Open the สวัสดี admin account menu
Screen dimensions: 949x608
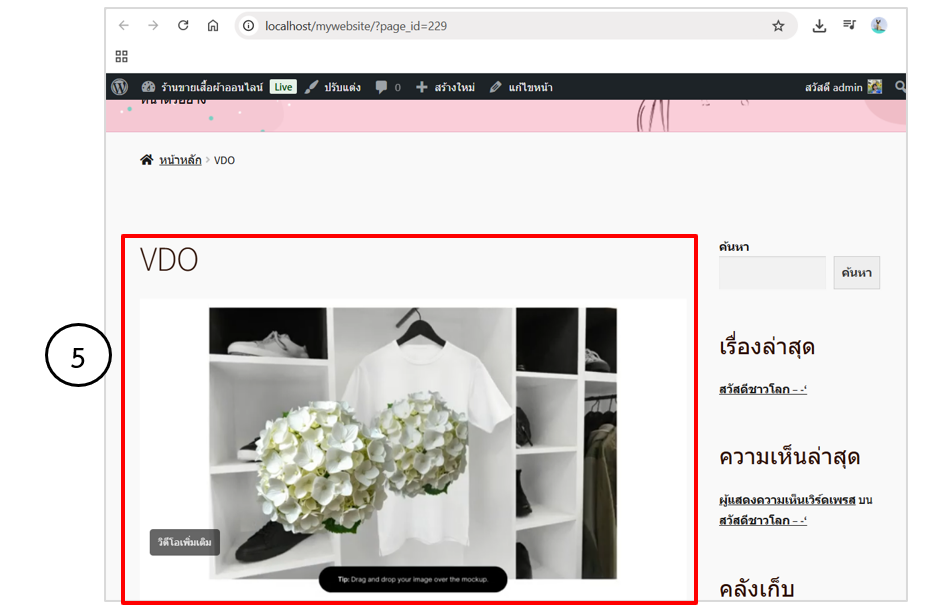pos(842,87)
